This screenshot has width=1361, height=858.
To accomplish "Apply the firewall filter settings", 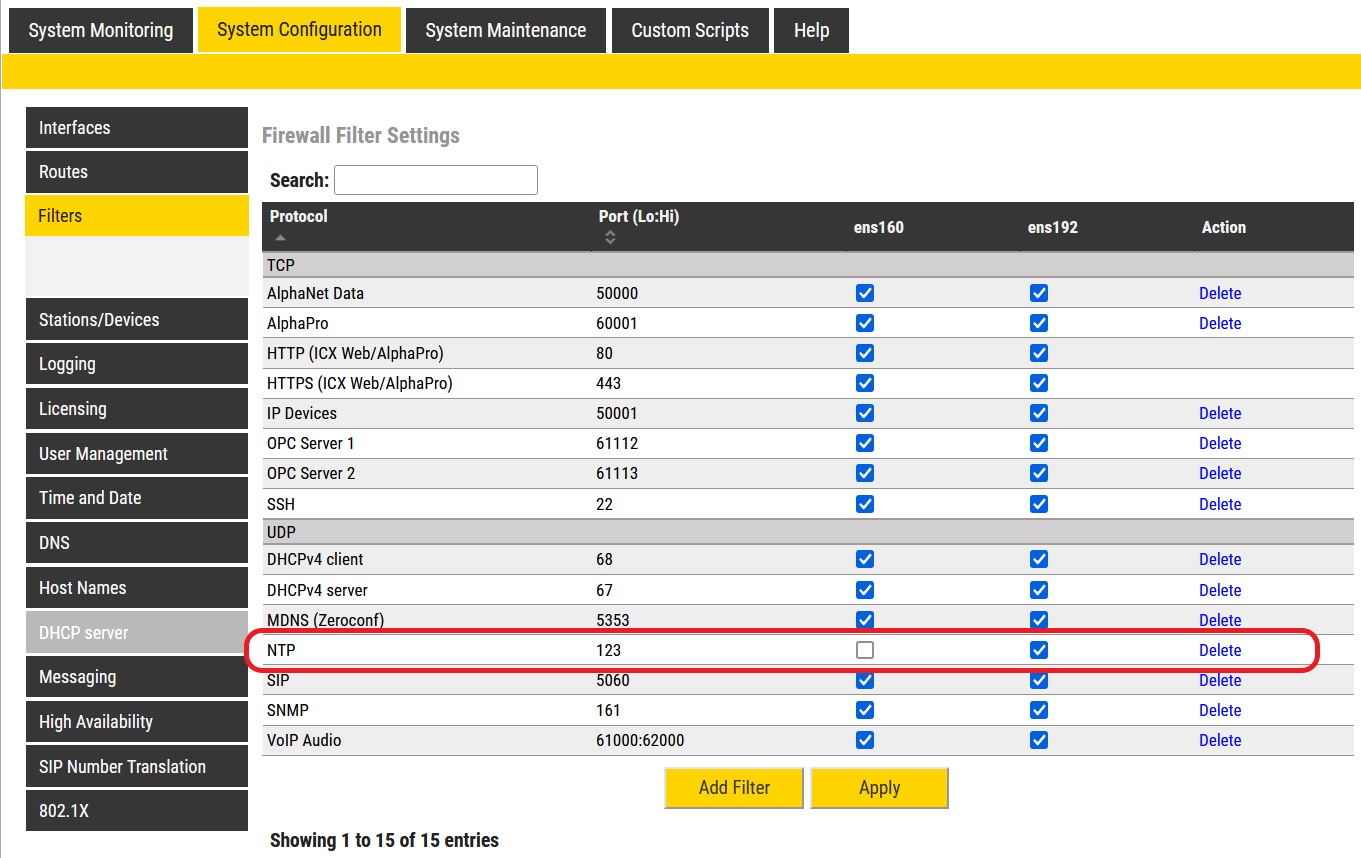I will click(x=879, y=787).
